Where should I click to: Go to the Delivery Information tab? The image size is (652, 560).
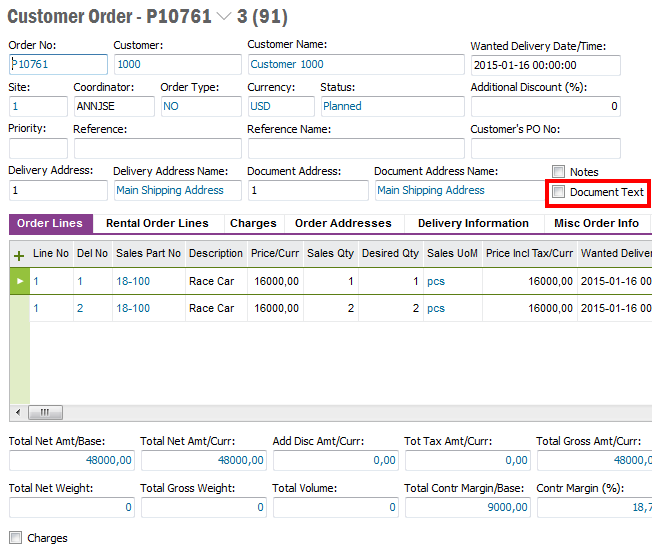point(473,223)
